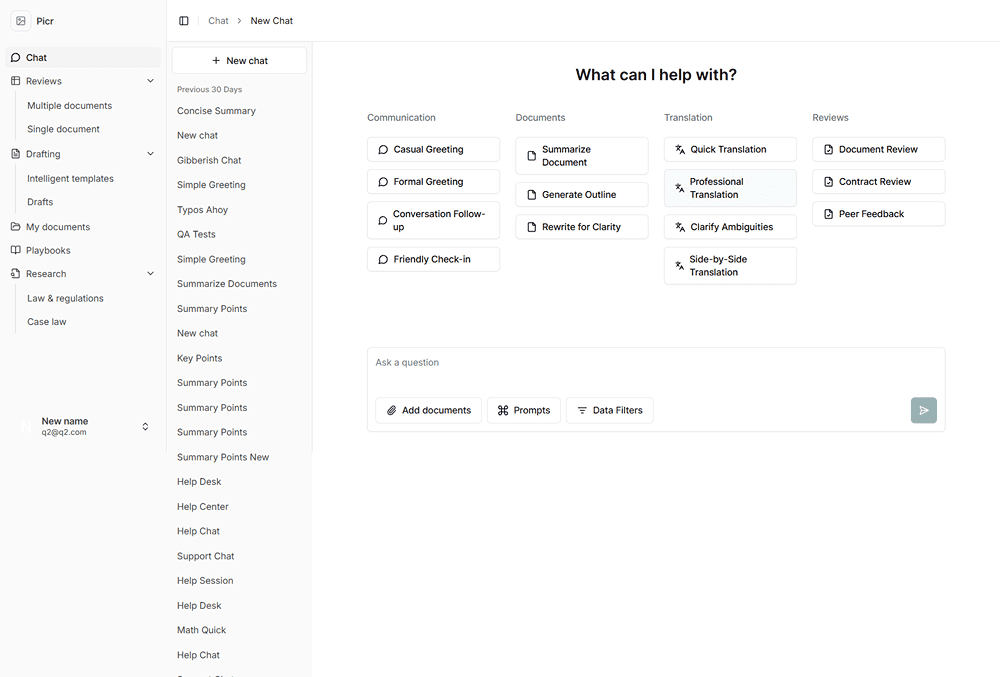The height and width of the screenshot is (677, 1000).
Task: Select the Contract Review prompt card
Action: [x=878, y=182]
